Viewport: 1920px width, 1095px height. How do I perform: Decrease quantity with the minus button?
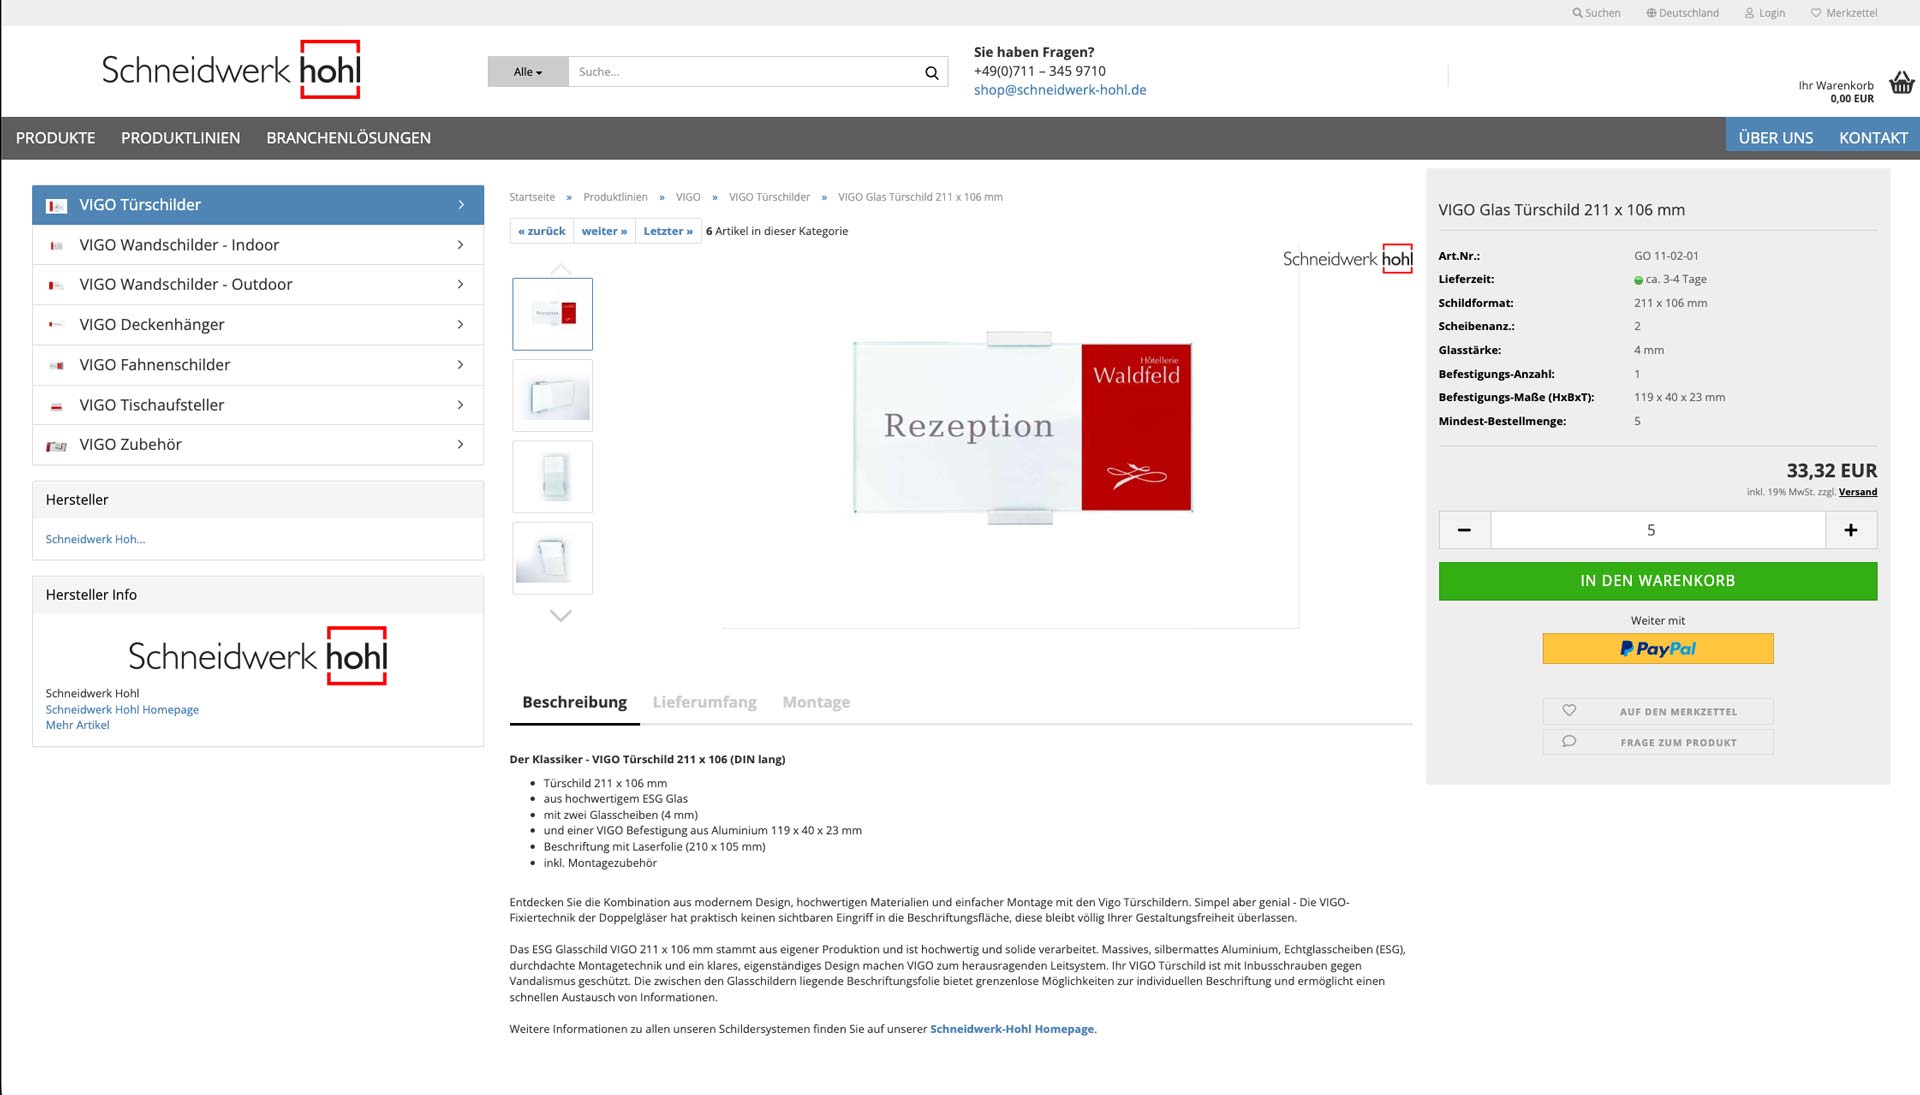pyautogui.click(x=1464, y=530)
